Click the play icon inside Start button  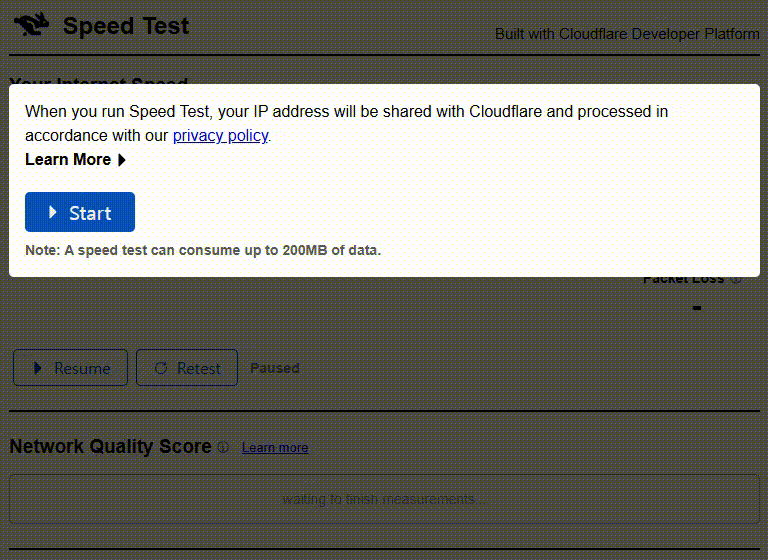(x=53, y=212)
